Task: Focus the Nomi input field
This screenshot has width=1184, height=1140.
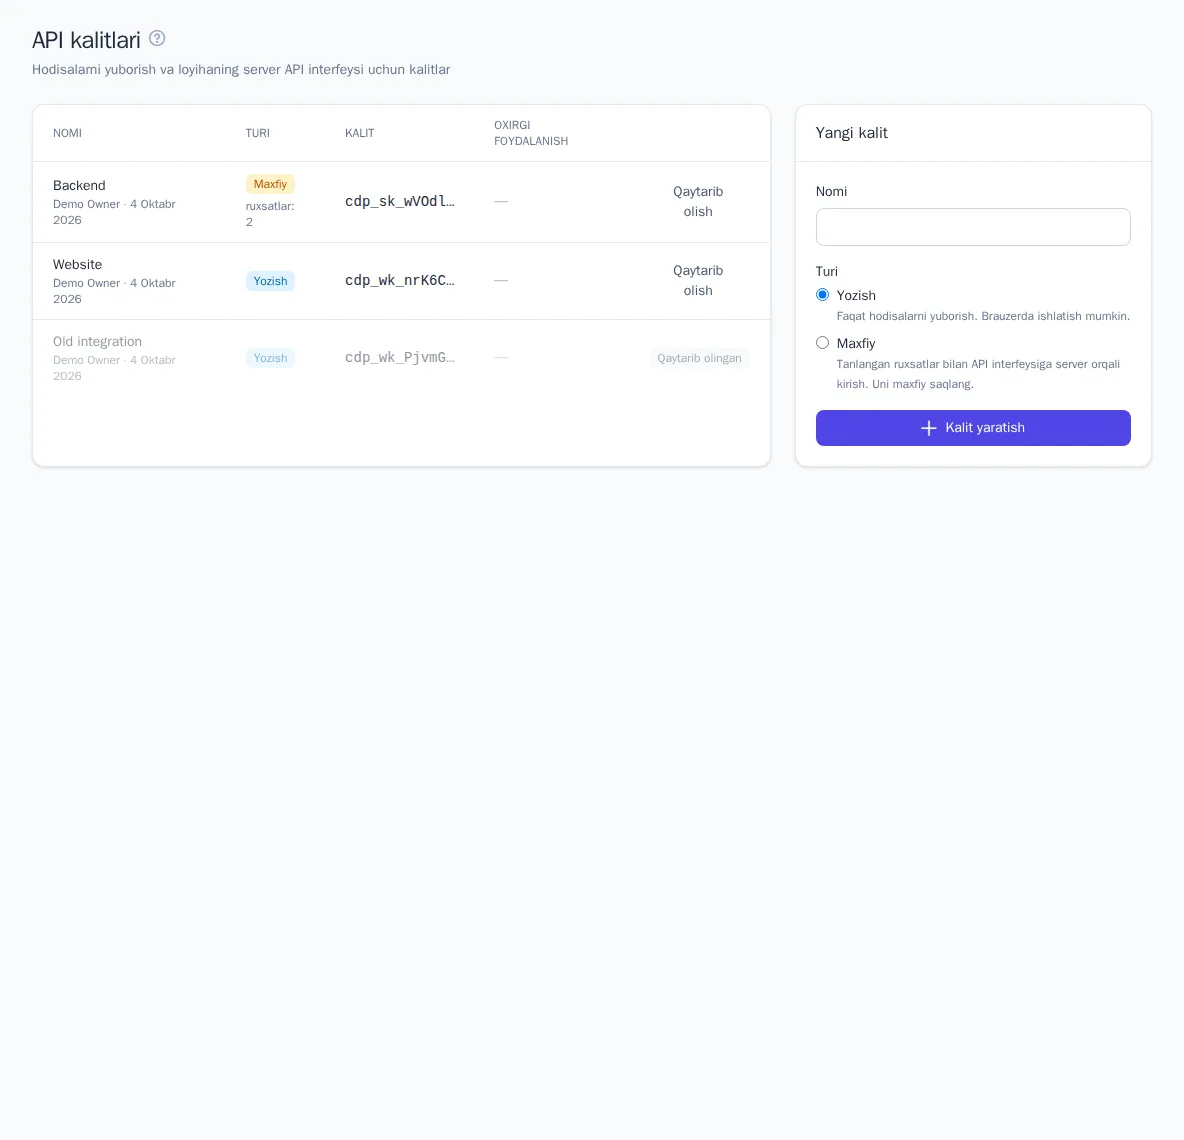Action: [973, 226]
